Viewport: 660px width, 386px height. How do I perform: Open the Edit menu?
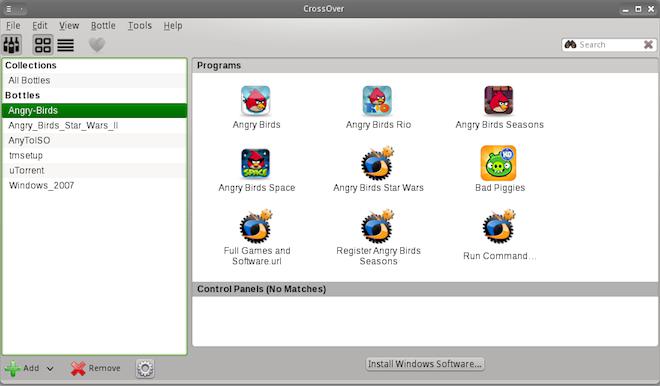(x=40, y=26)
